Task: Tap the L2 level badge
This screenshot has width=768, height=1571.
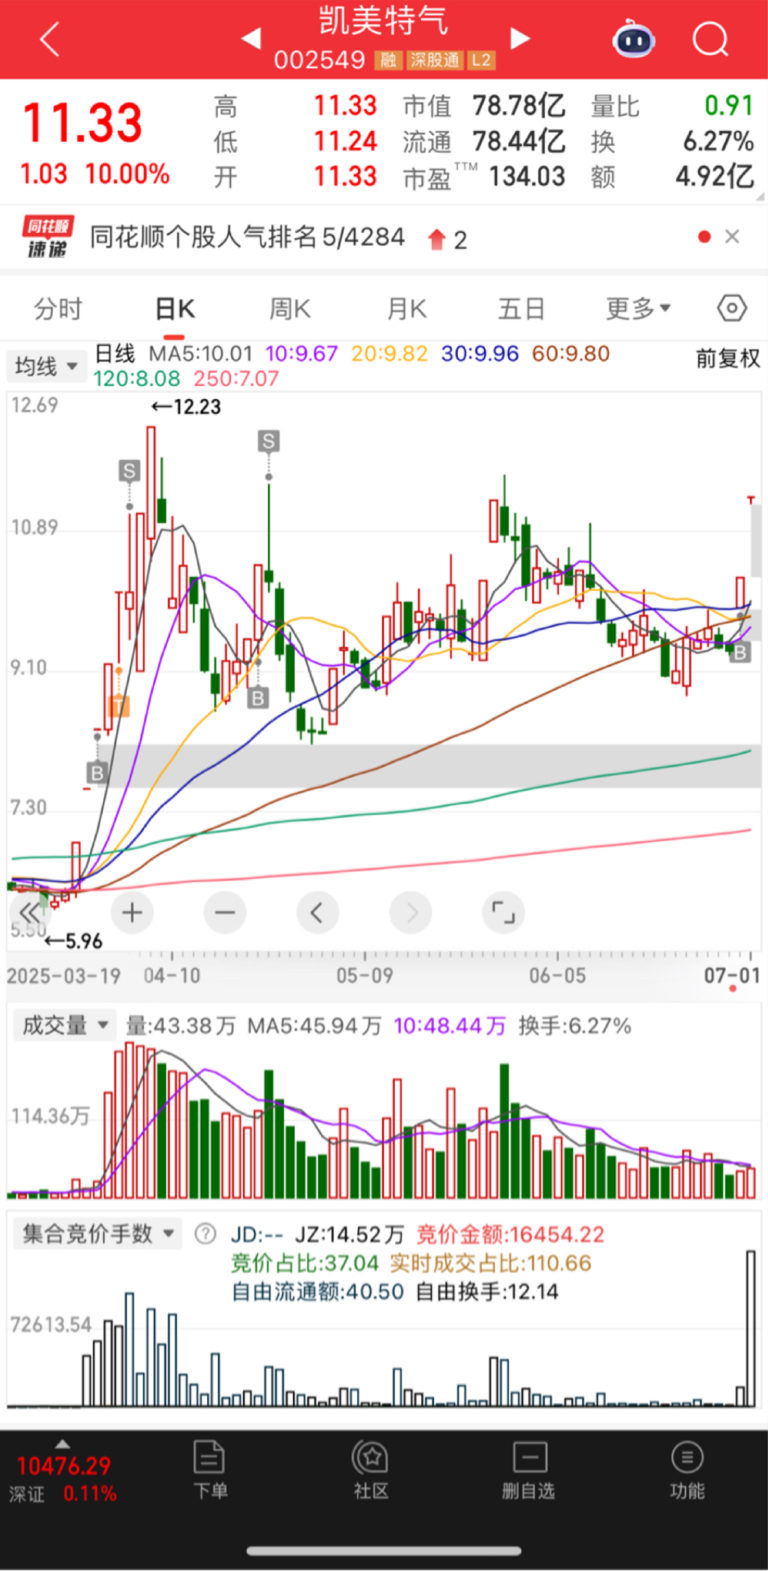Action: (482, 60)
